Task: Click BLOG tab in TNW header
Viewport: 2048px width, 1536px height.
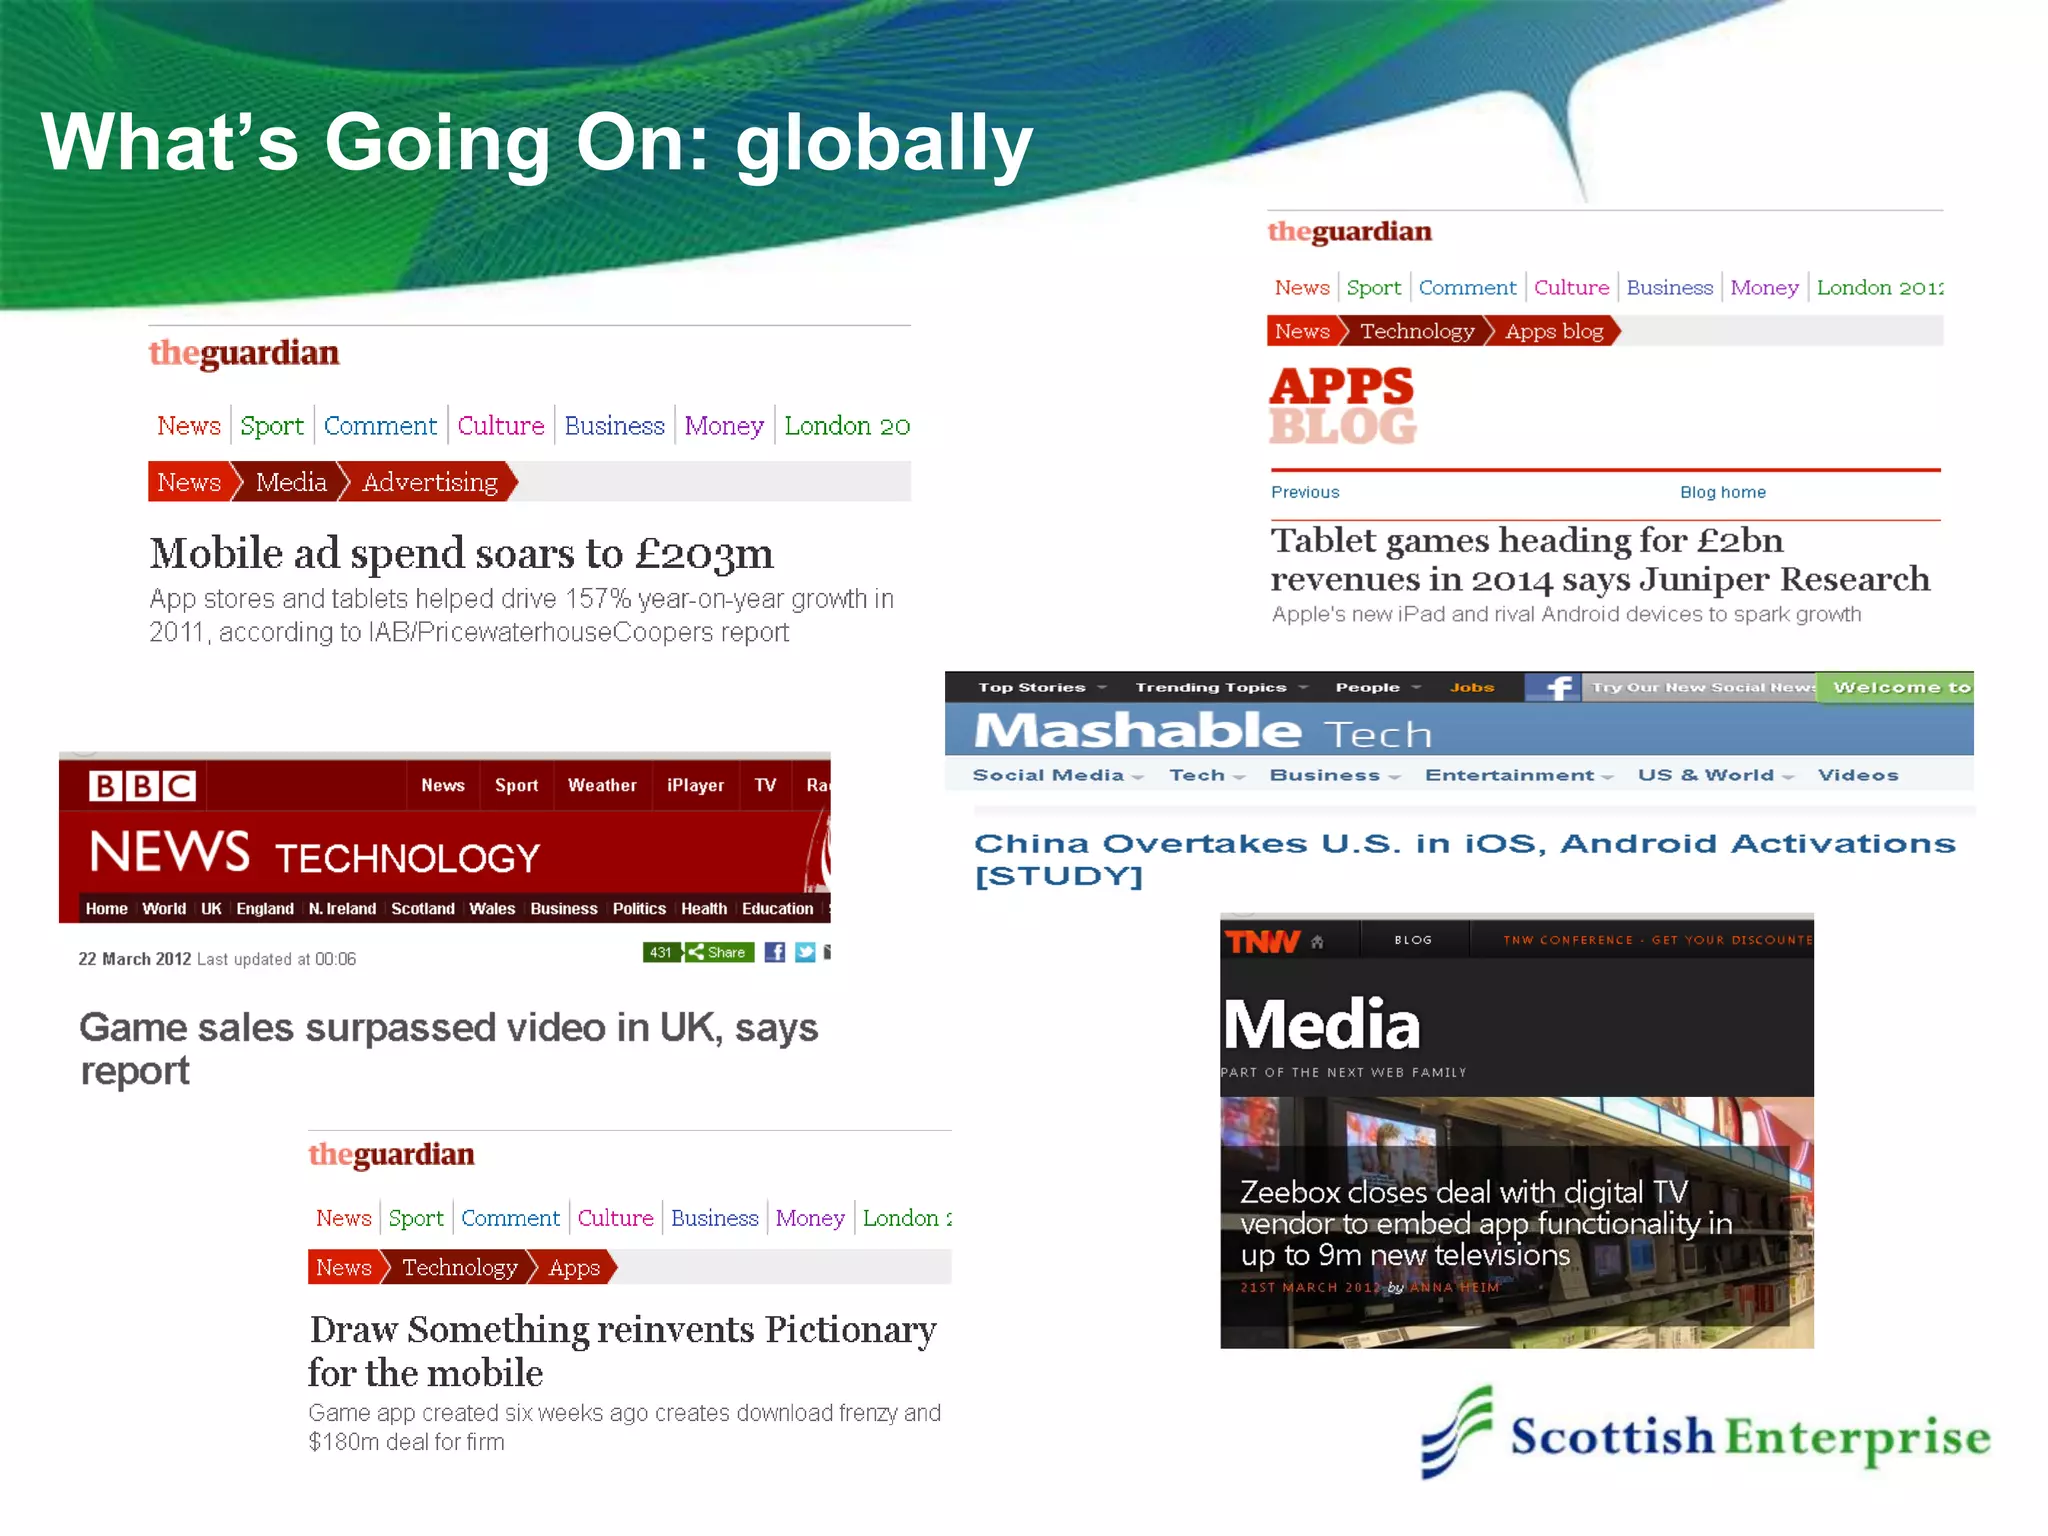Action: [1413, 940]
